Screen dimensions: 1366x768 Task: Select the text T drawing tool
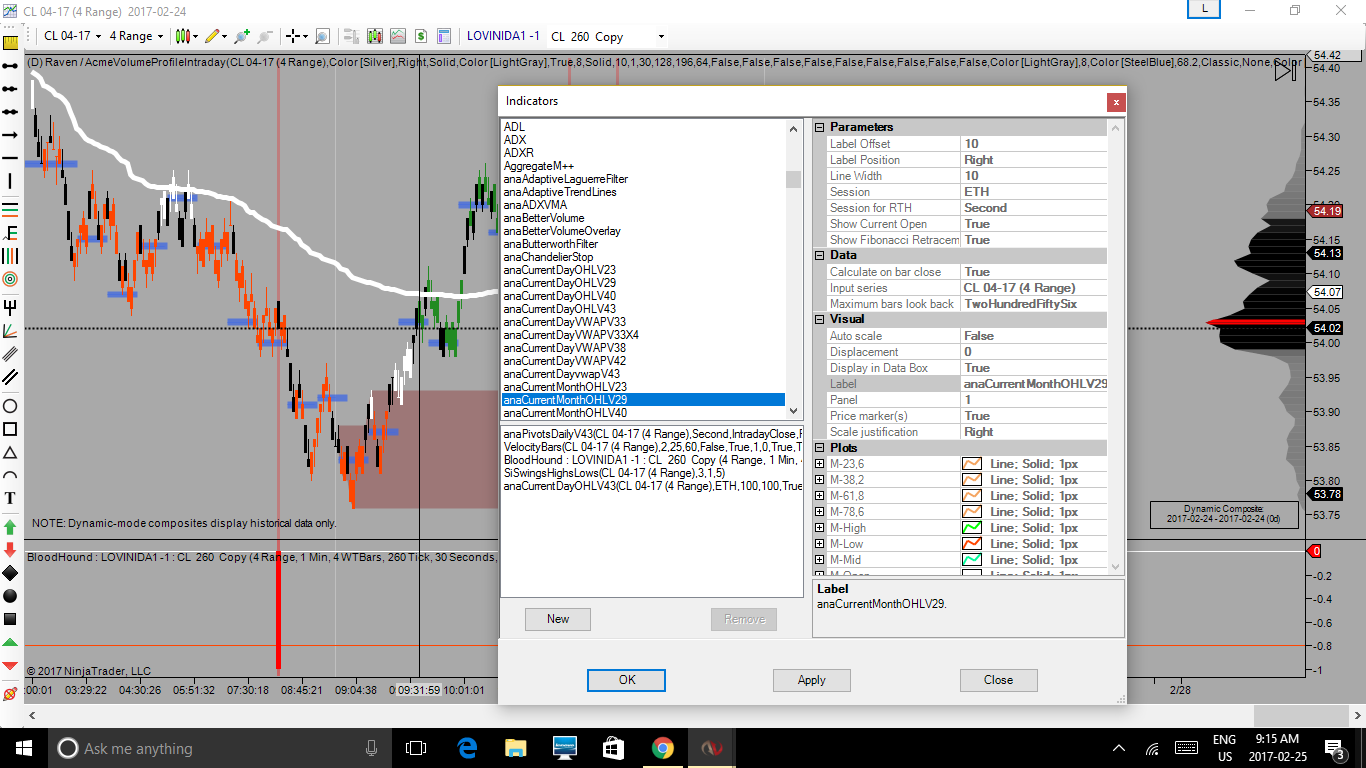point(11,498)
